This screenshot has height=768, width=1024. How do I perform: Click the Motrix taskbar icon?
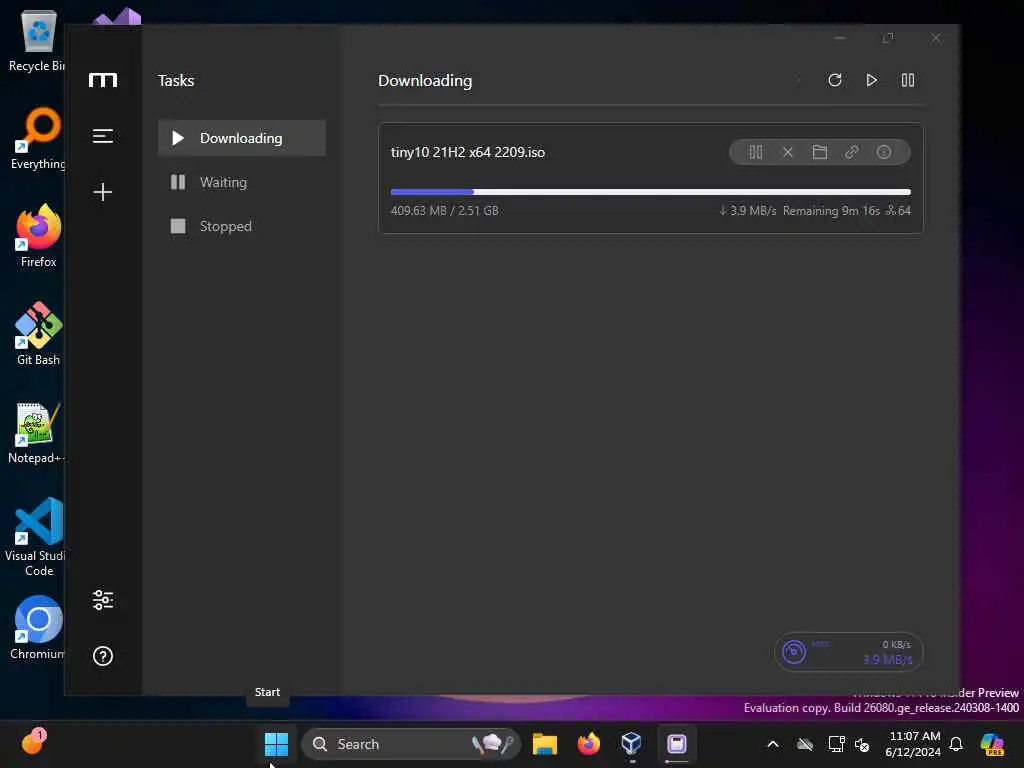(677, 744)
